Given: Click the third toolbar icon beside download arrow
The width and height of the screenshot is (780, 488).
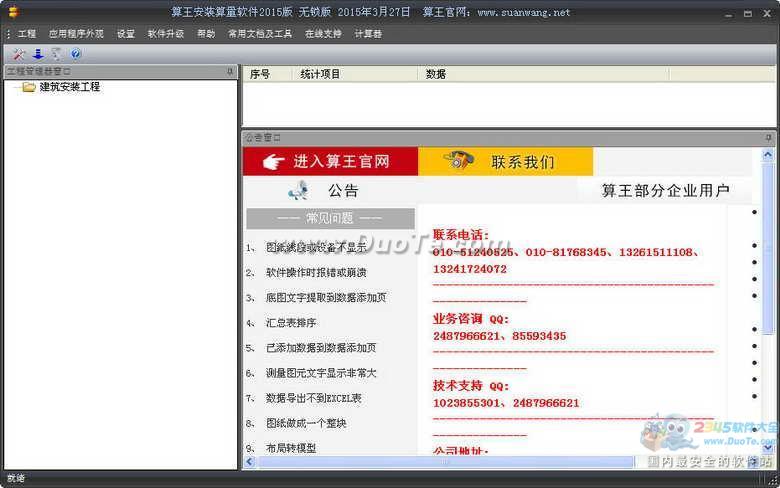Looking at the screenshot, I should 57,54.
